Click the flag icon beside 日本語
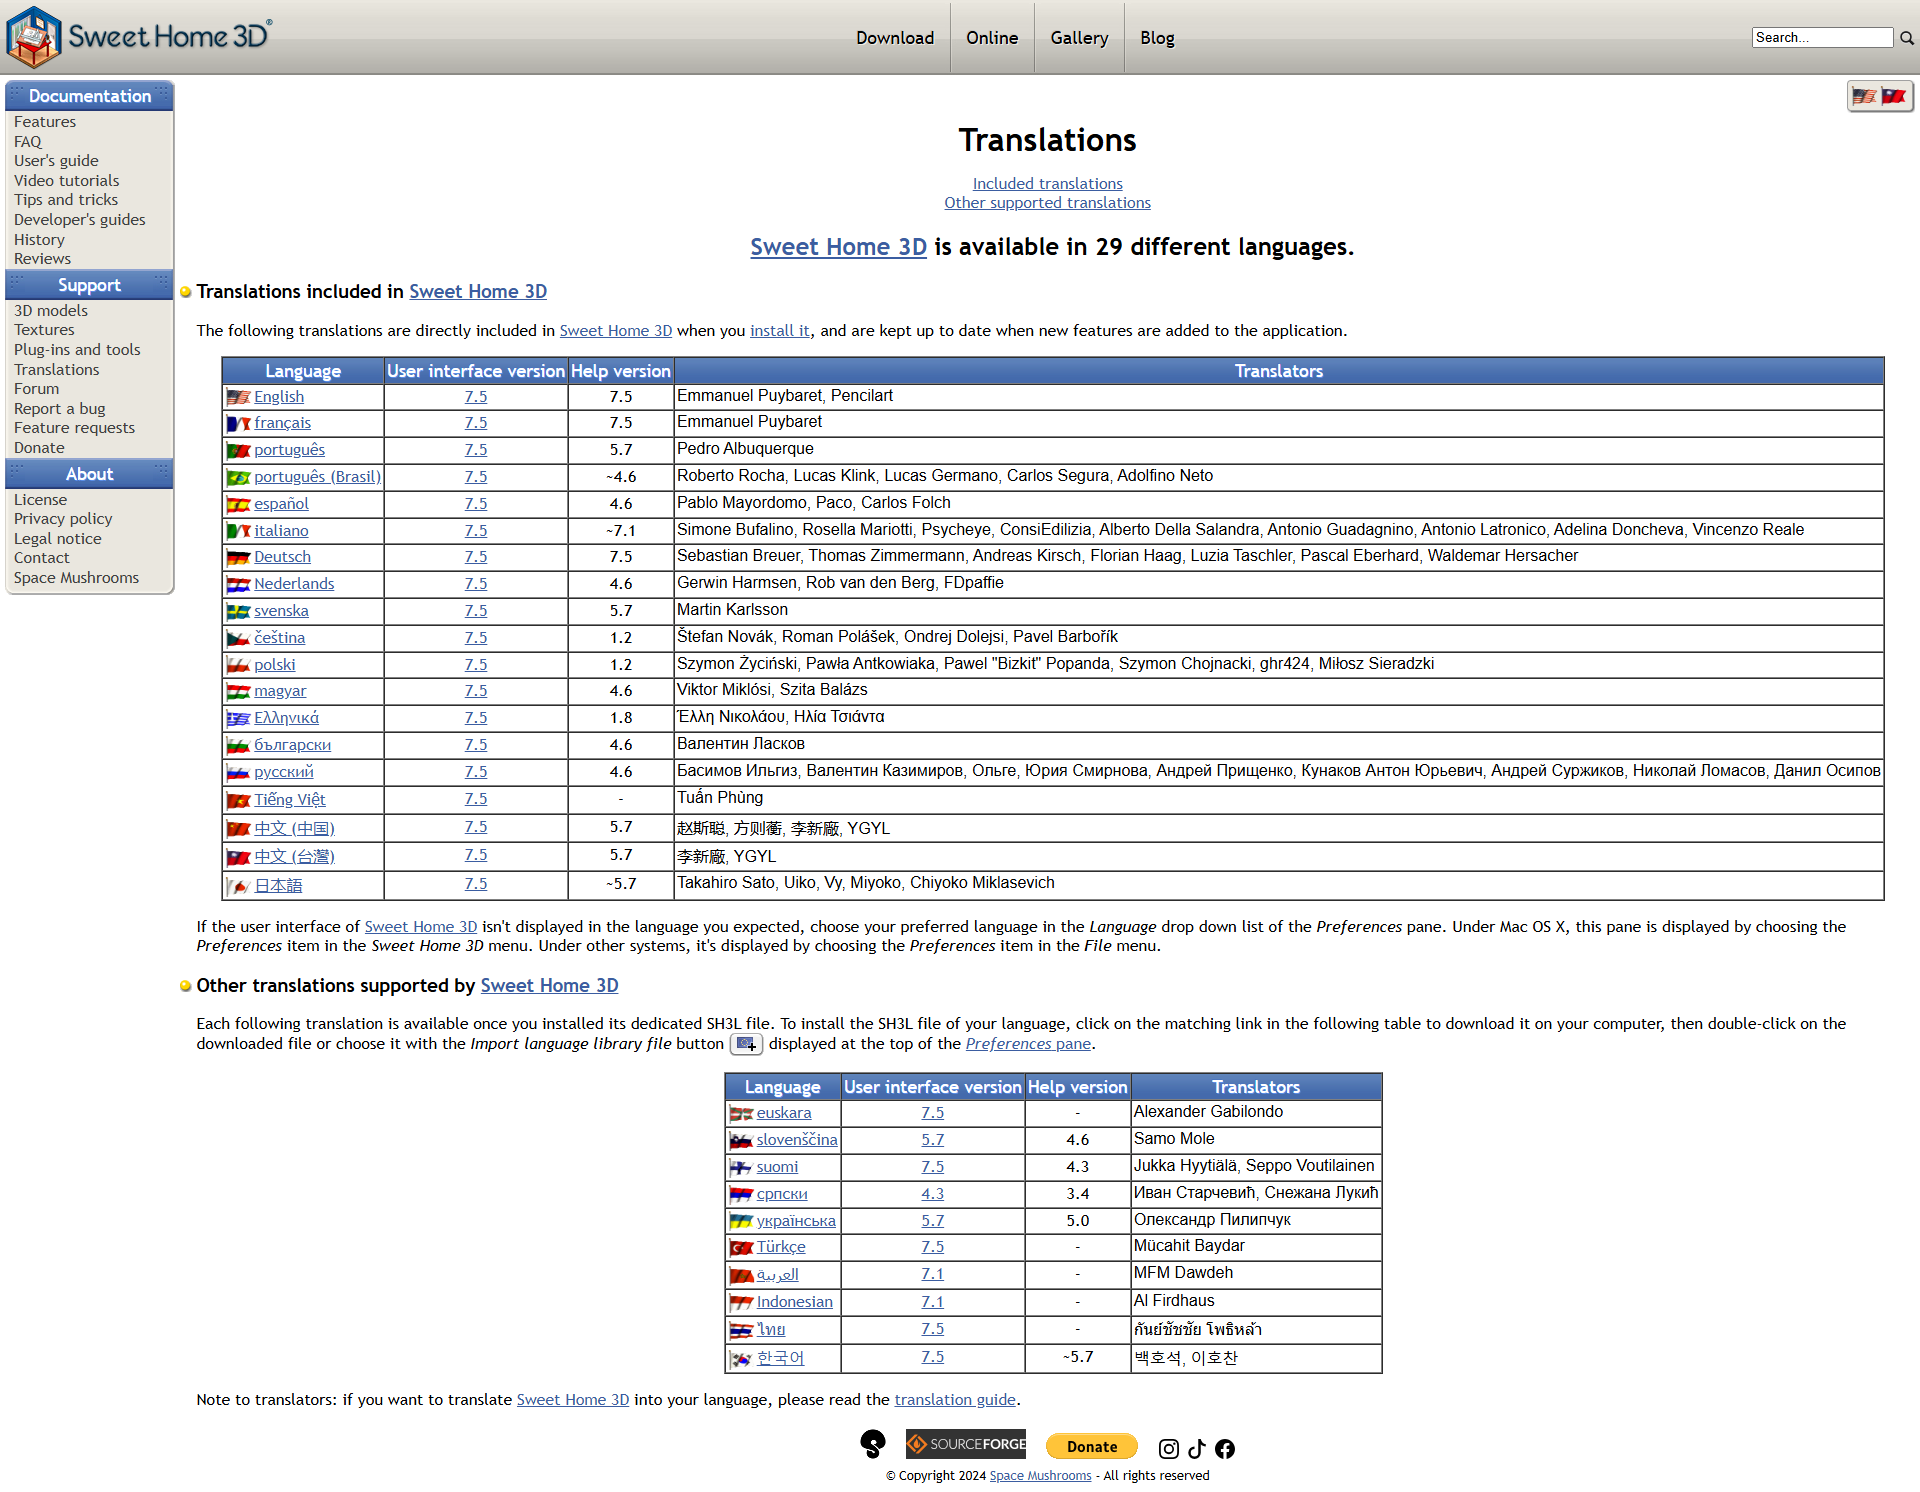The width and height of the screenshot is (1920, 1492). coord(238,886)
